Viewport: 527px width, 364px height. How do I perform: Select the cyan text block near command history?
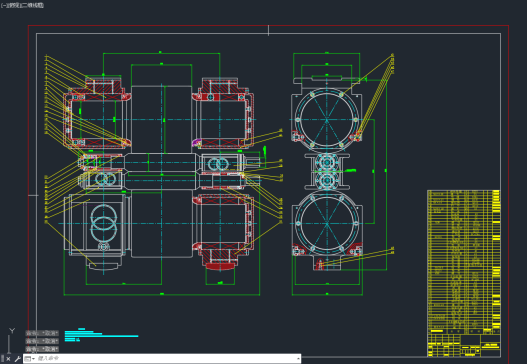pyautogui.click(x=101, y=335)
